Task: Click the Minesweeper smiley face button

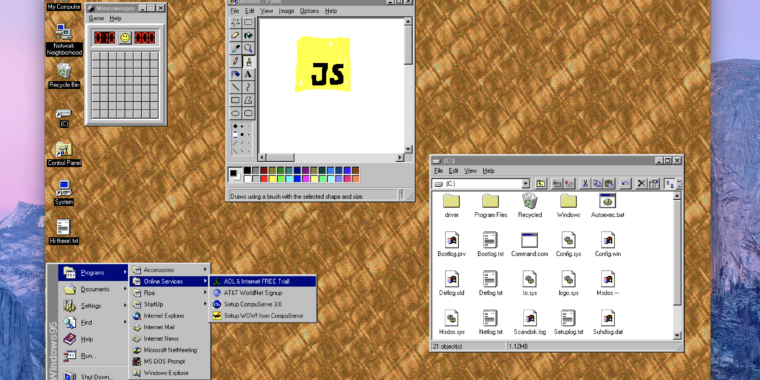Action: click(x=125, y=37)
